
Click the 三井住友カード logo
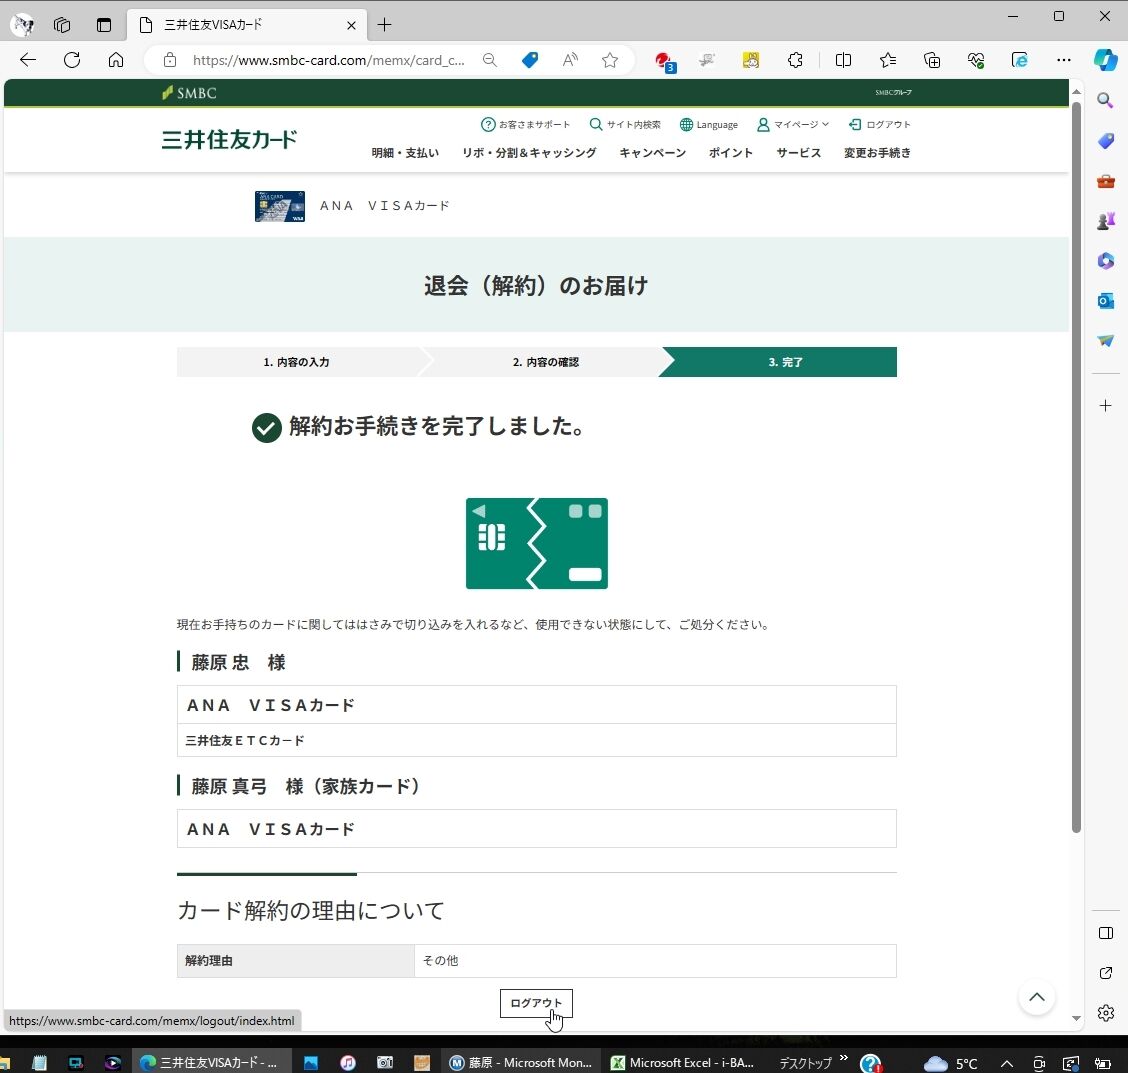229,140
